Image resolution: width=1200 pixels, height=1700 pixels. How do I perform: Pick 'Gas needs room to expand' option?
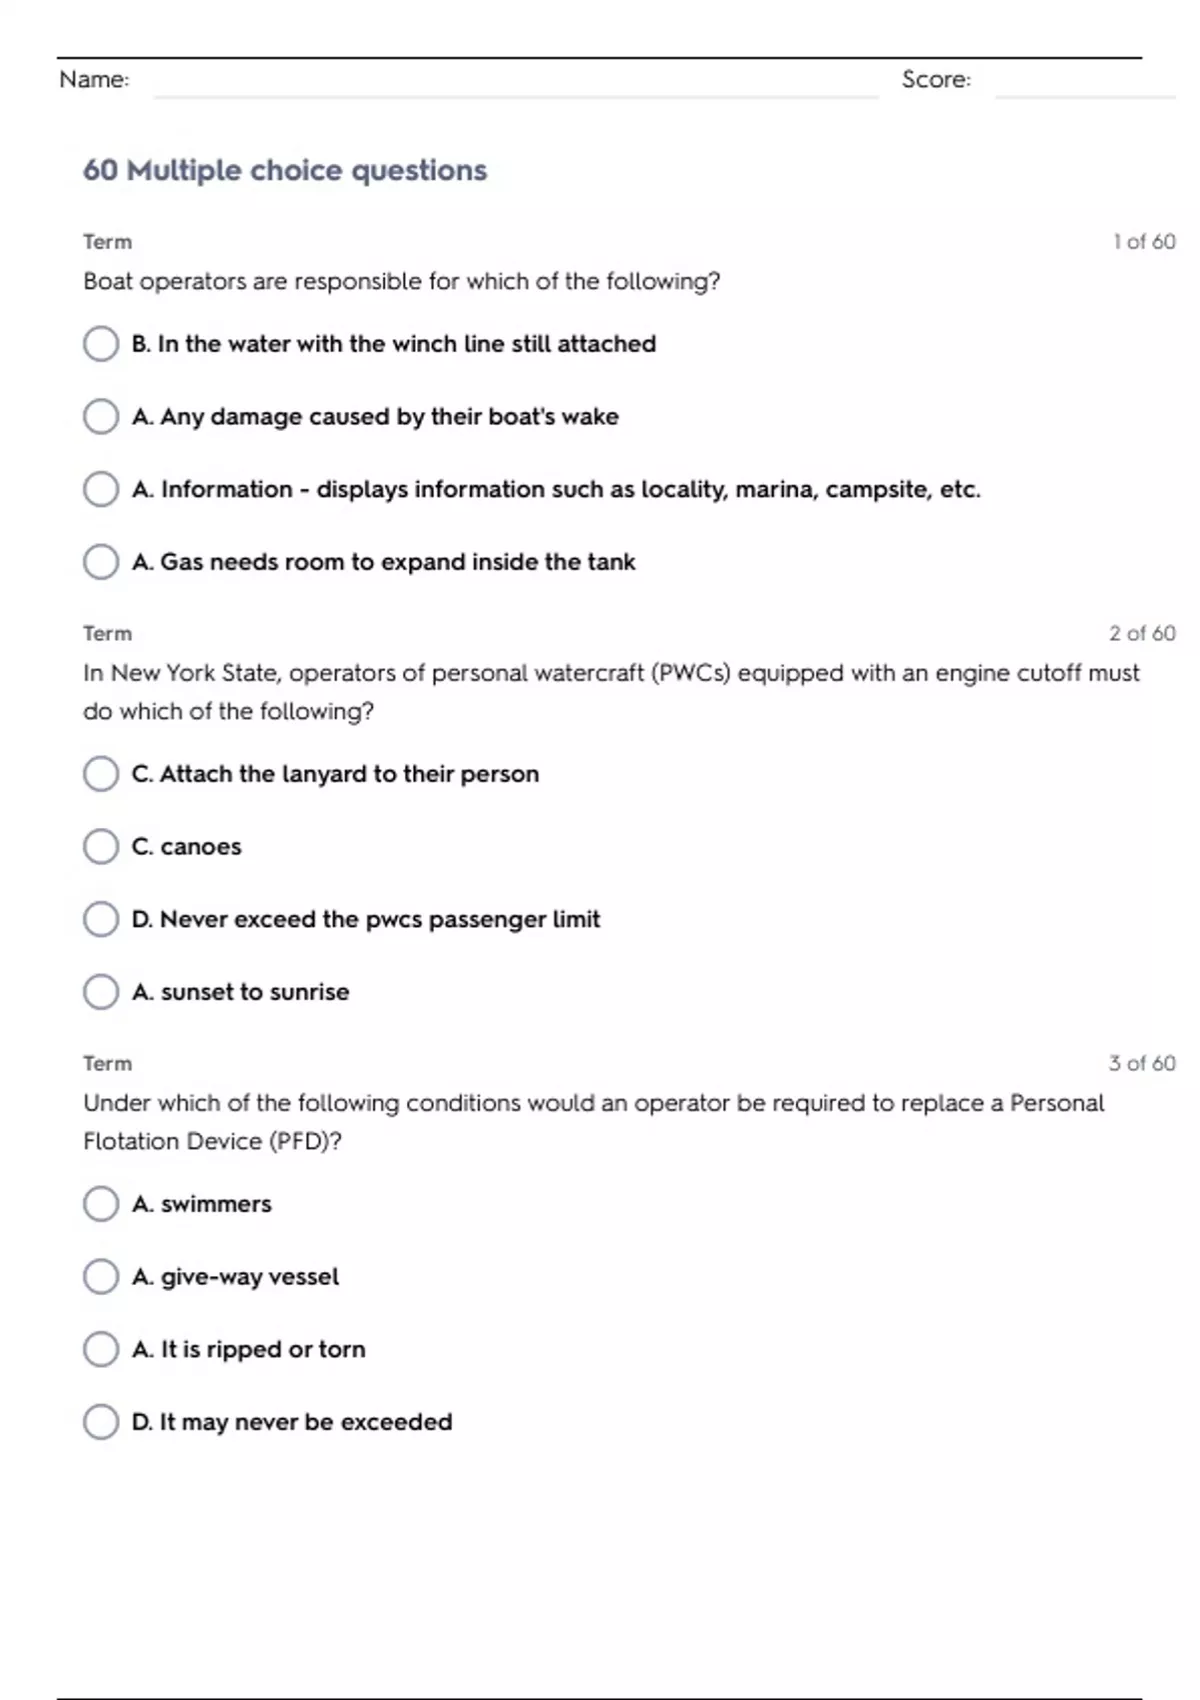(x=101, y=562)
